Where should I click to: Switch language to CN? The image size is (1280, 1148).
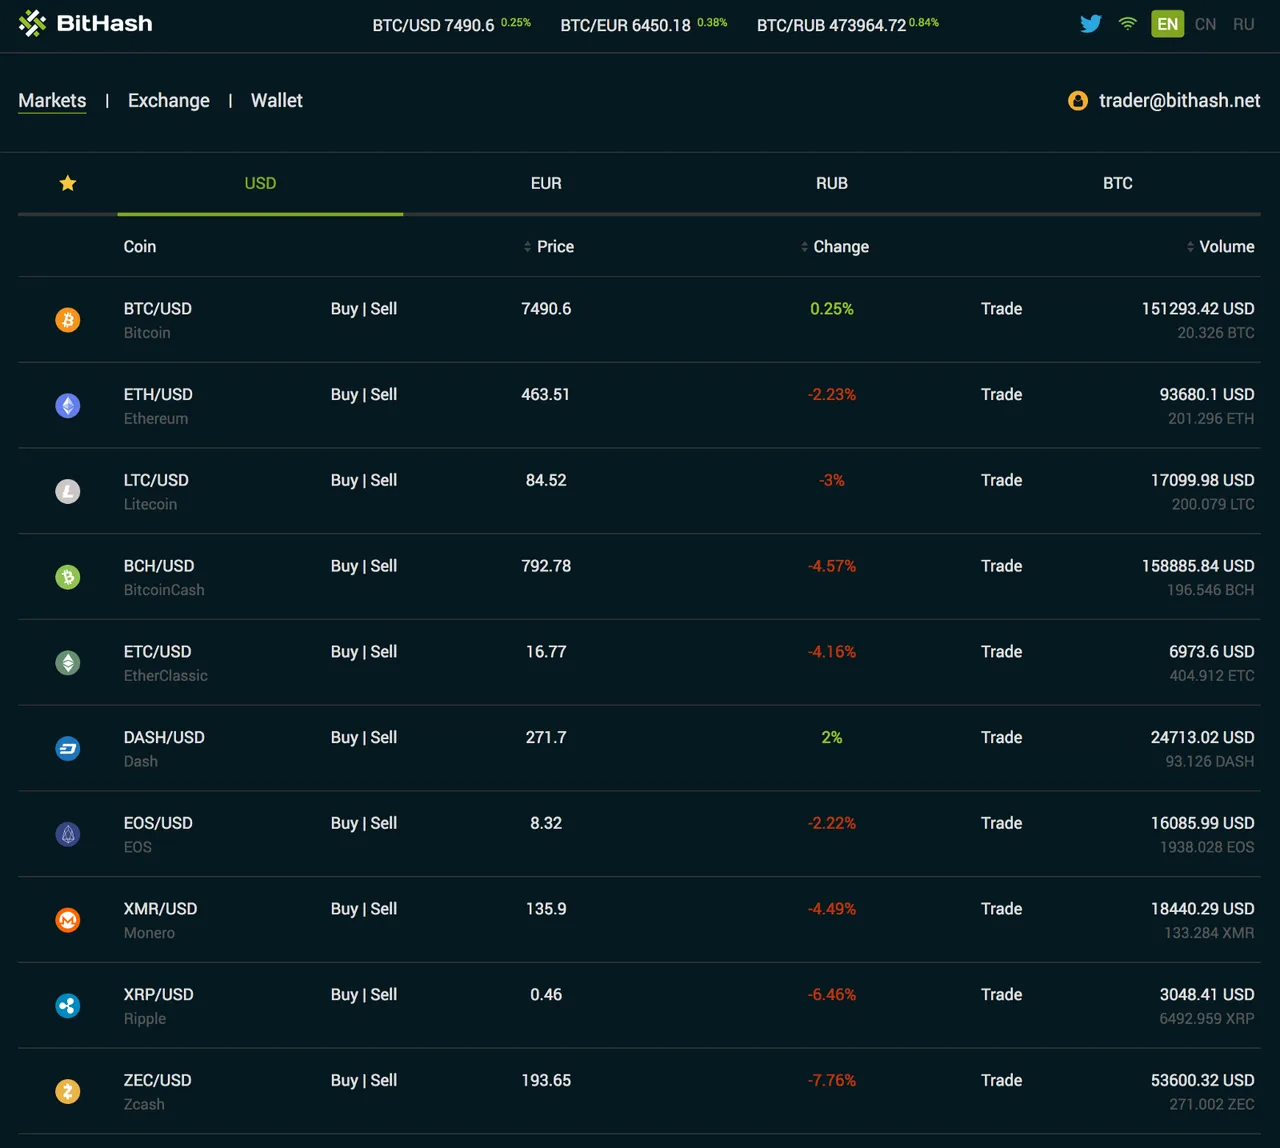[1206, 24]
